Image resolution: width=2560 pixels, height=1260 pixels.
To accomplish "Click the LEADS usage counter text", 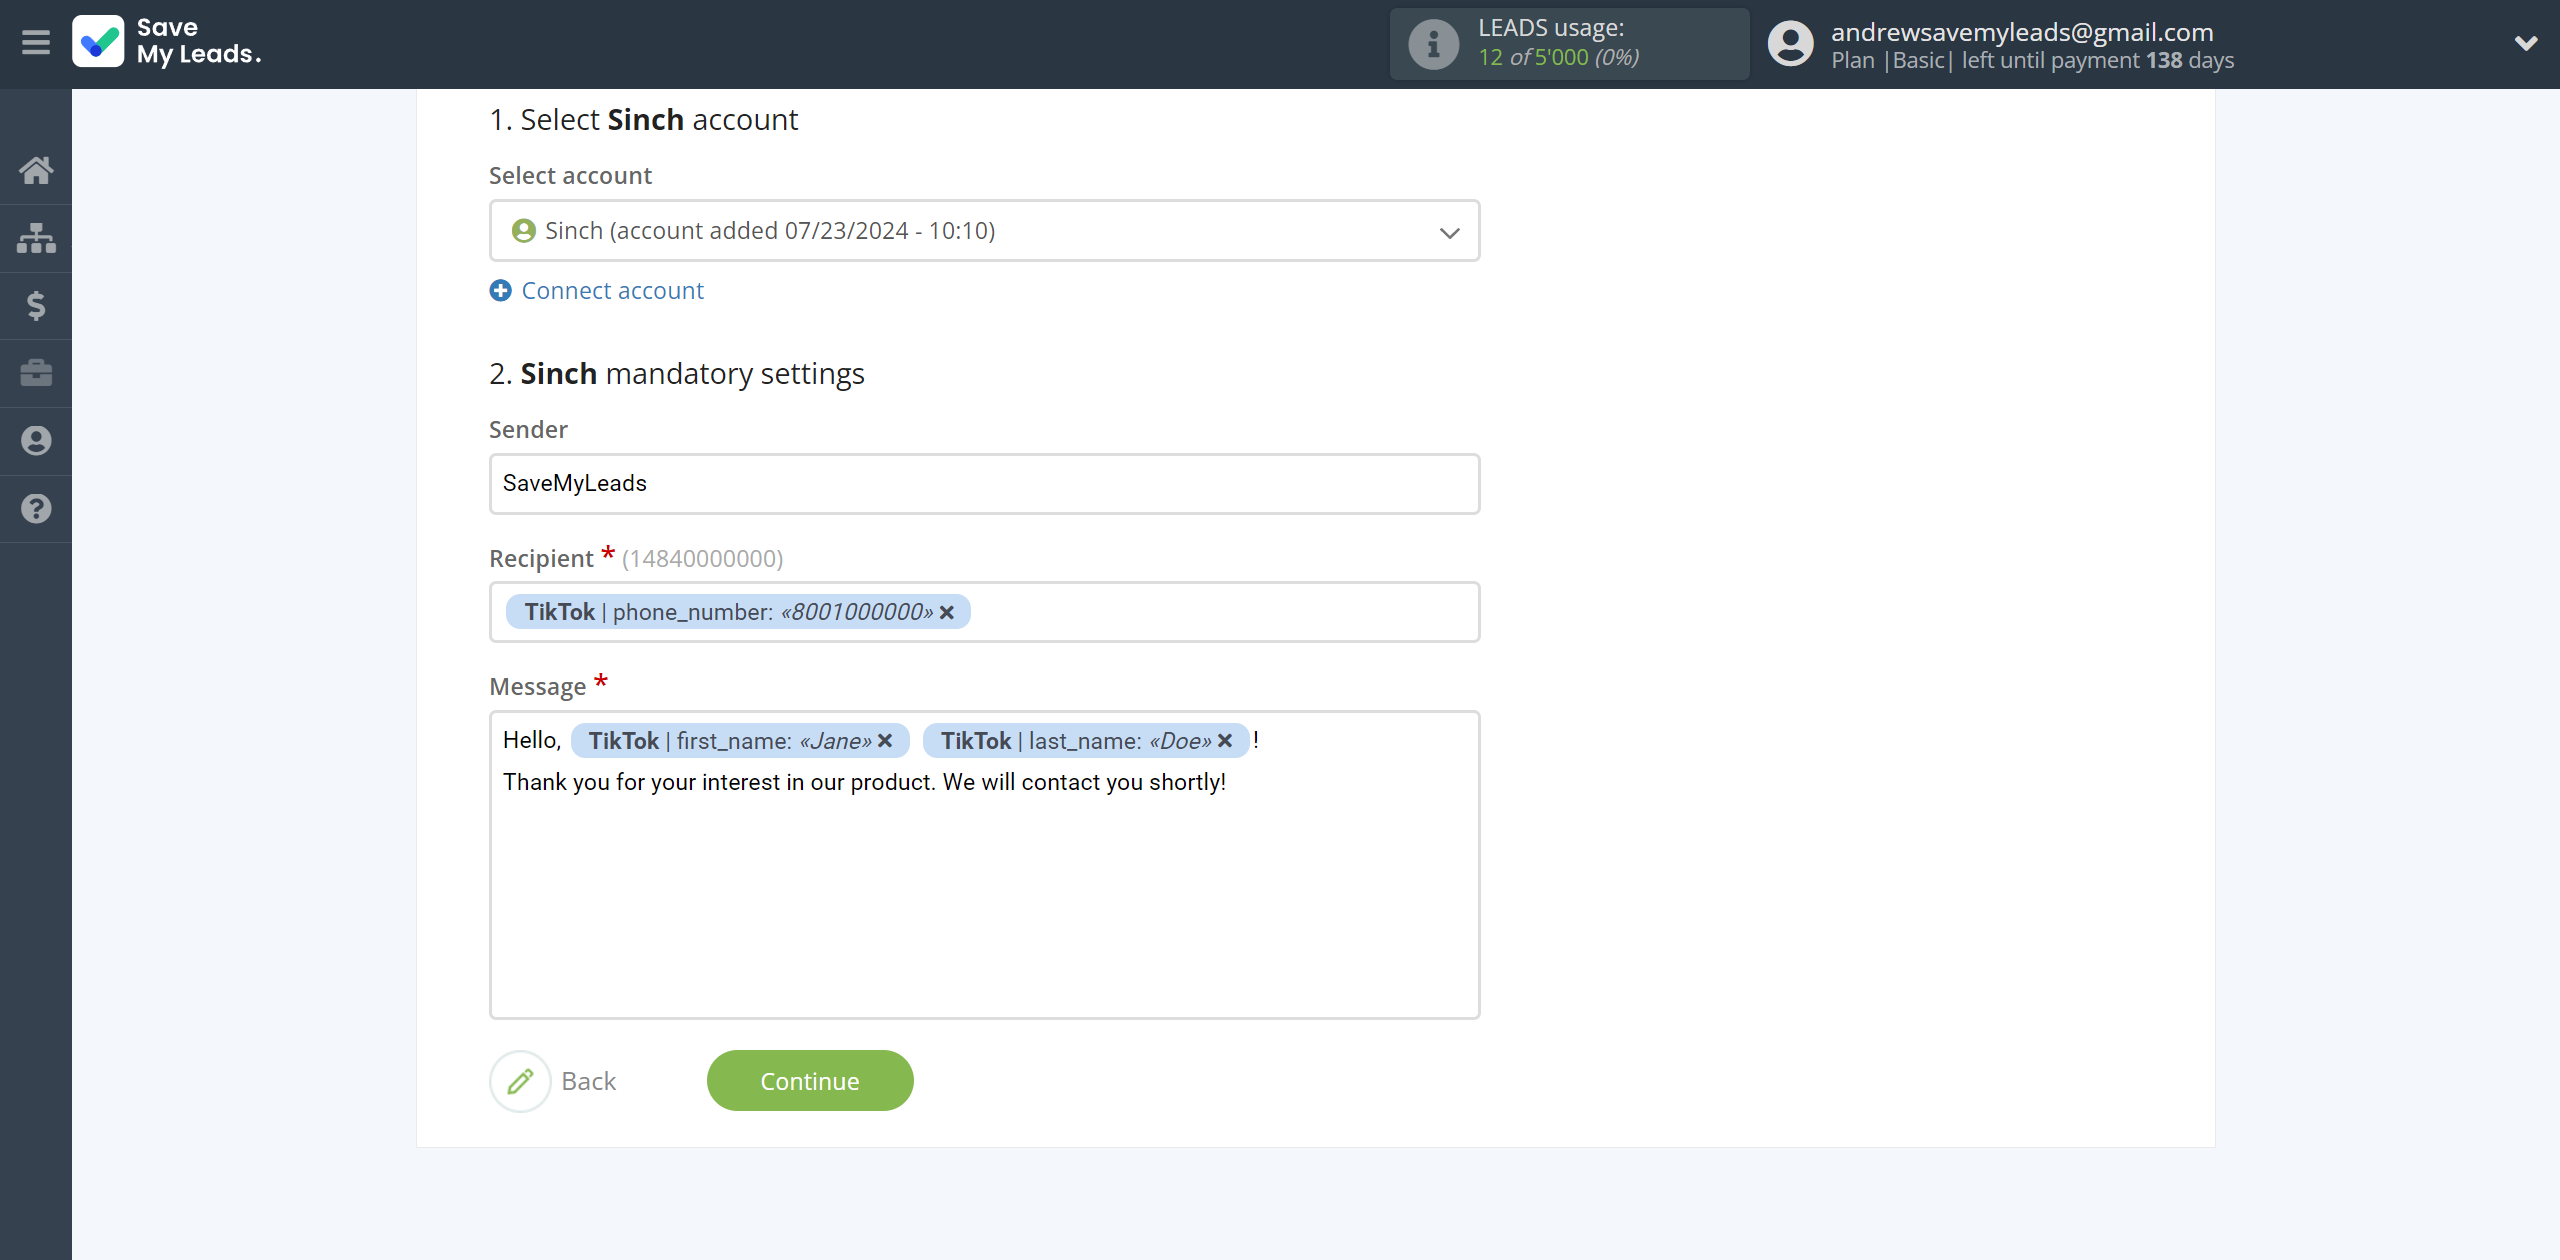I will (x=1558, y=57).
